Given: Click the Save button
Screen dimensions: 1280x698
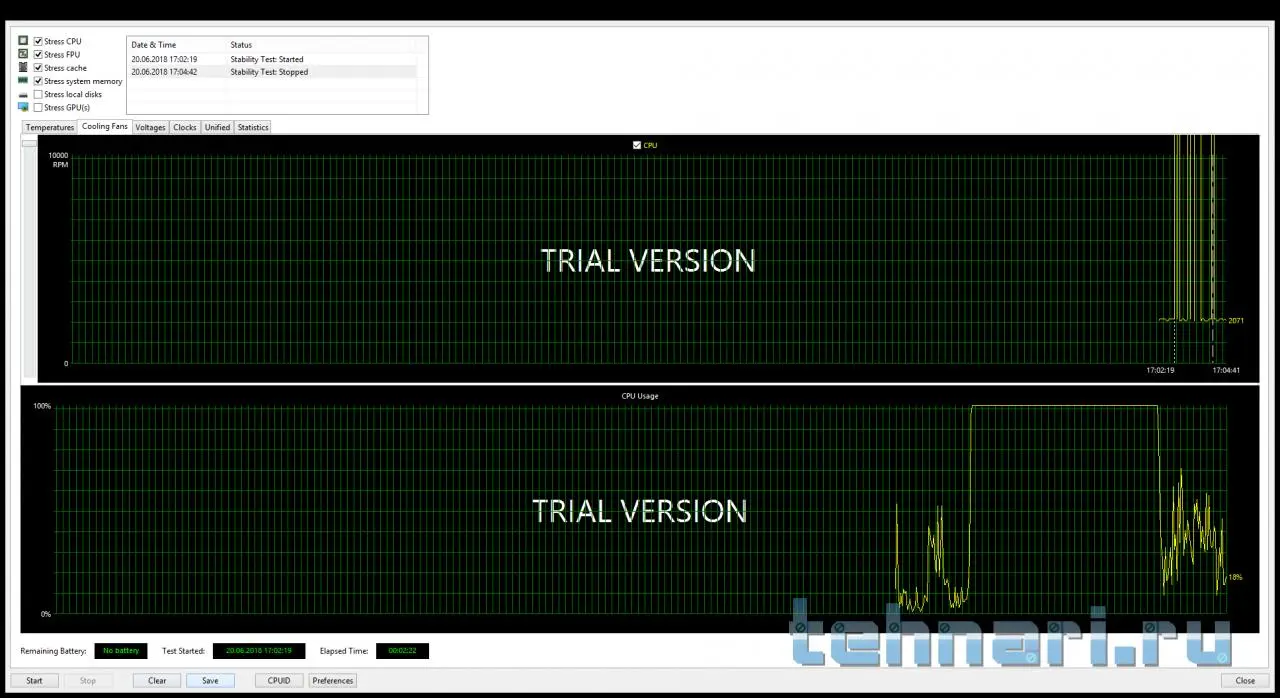Looking at the screenshot, I should 210,680.
